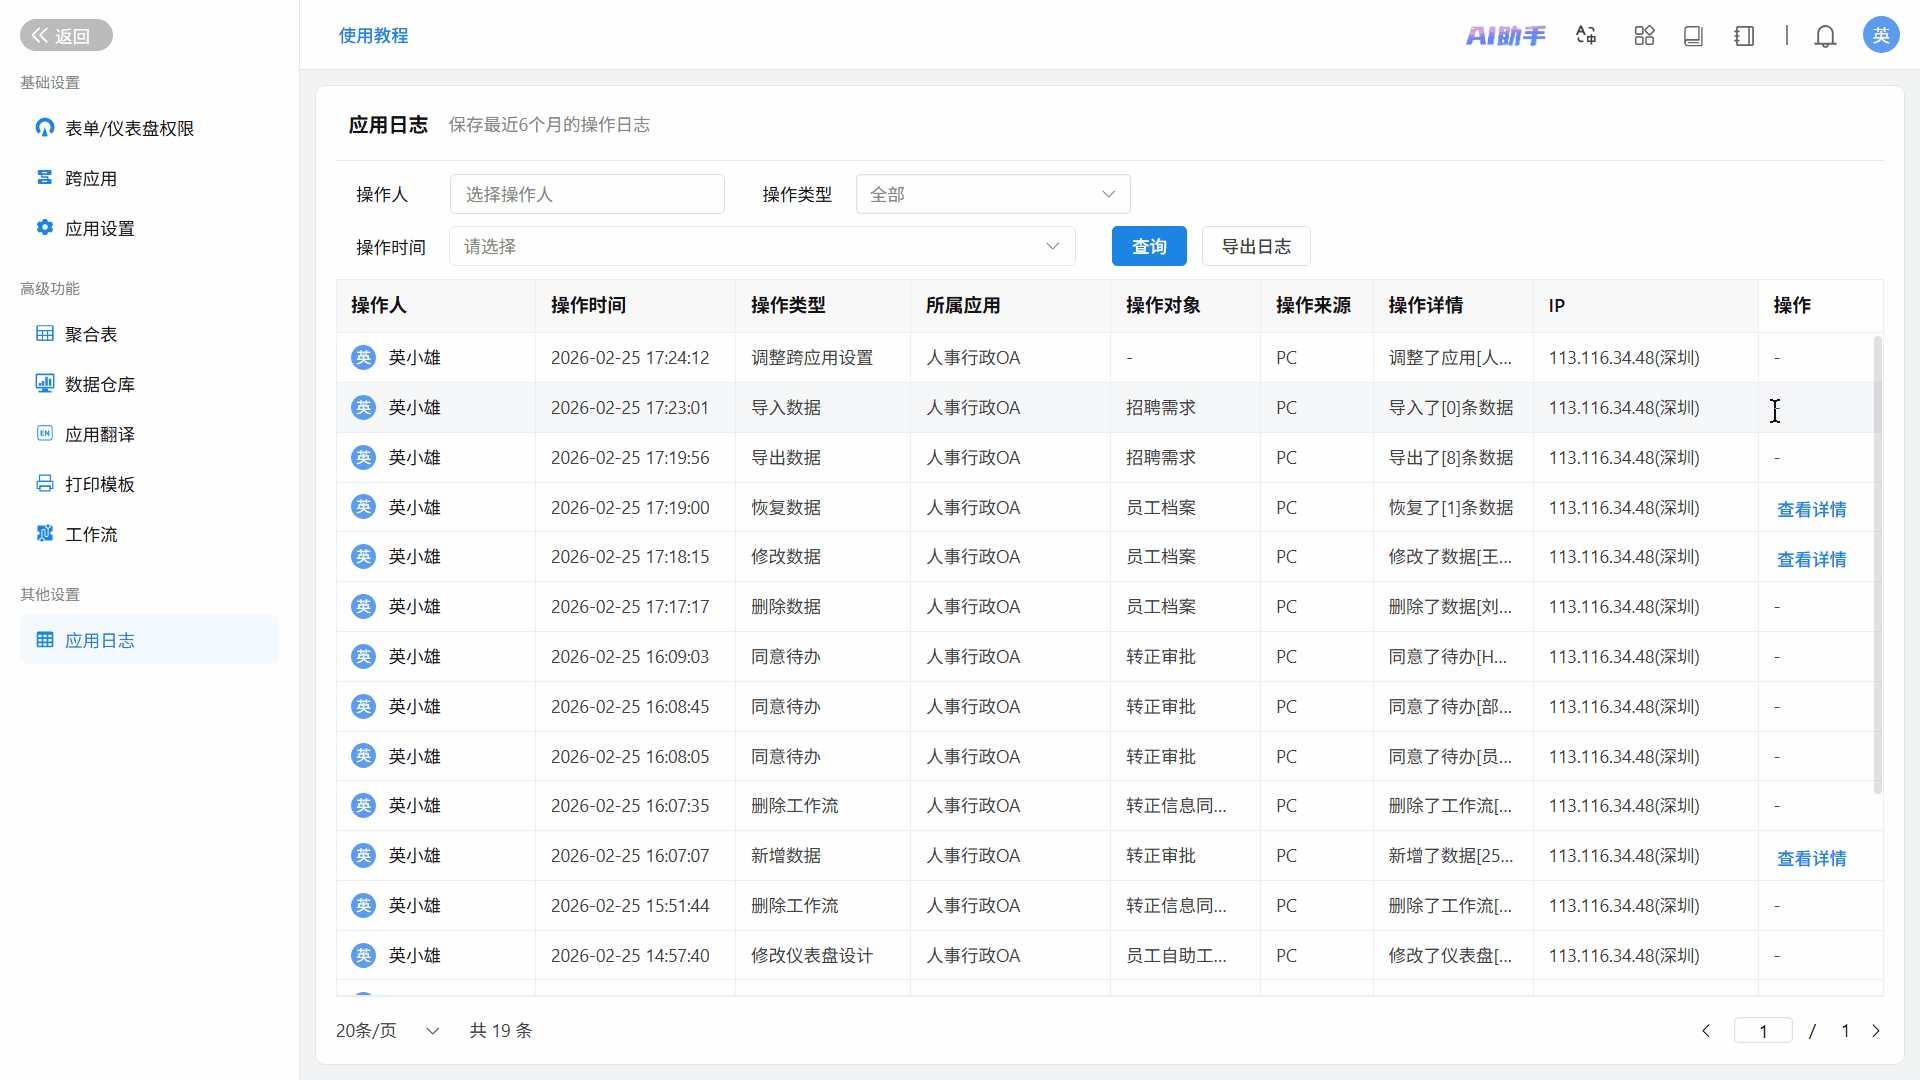This screenshot has width=1920, height=1080.
Task: Click the 返回 back button
Action: [x=66, y=35]
